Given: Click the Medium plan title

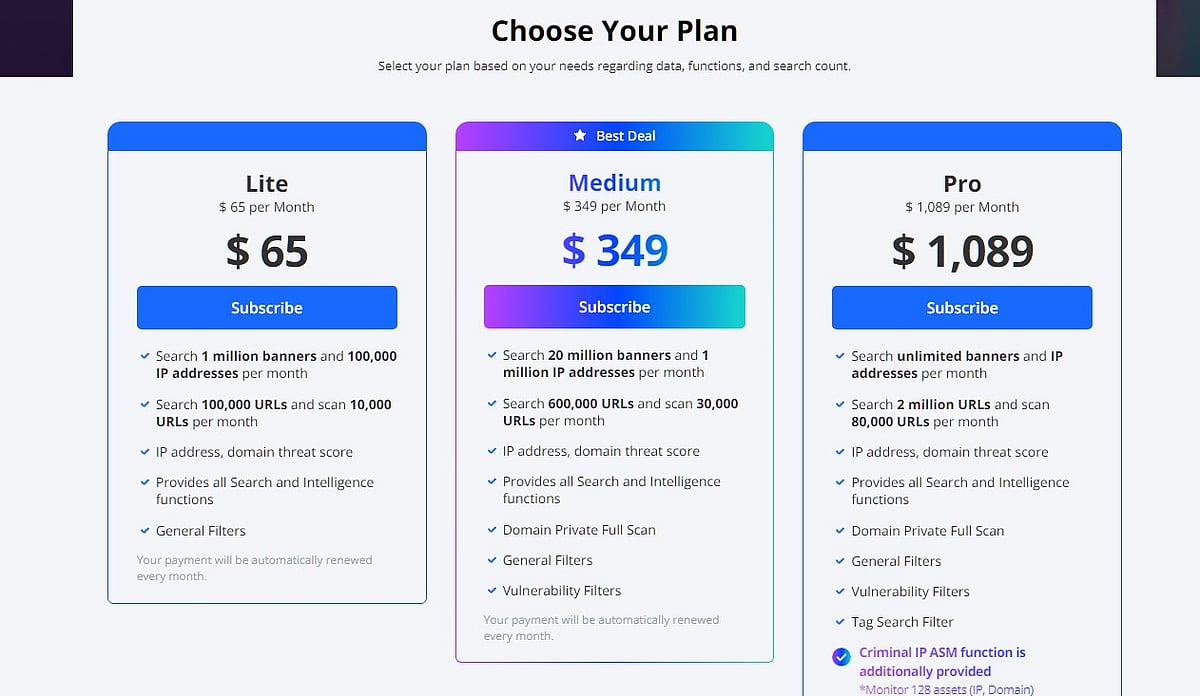Looking at the screenshot, I should tap(614, 183).
